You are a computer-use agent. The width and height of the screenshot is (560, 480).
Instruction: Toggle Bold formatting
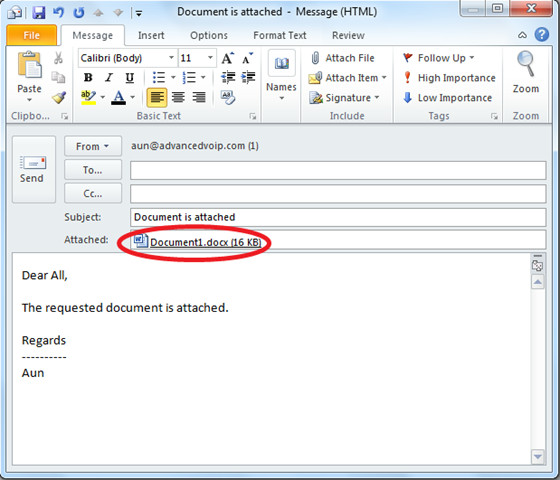pos(88,78)
